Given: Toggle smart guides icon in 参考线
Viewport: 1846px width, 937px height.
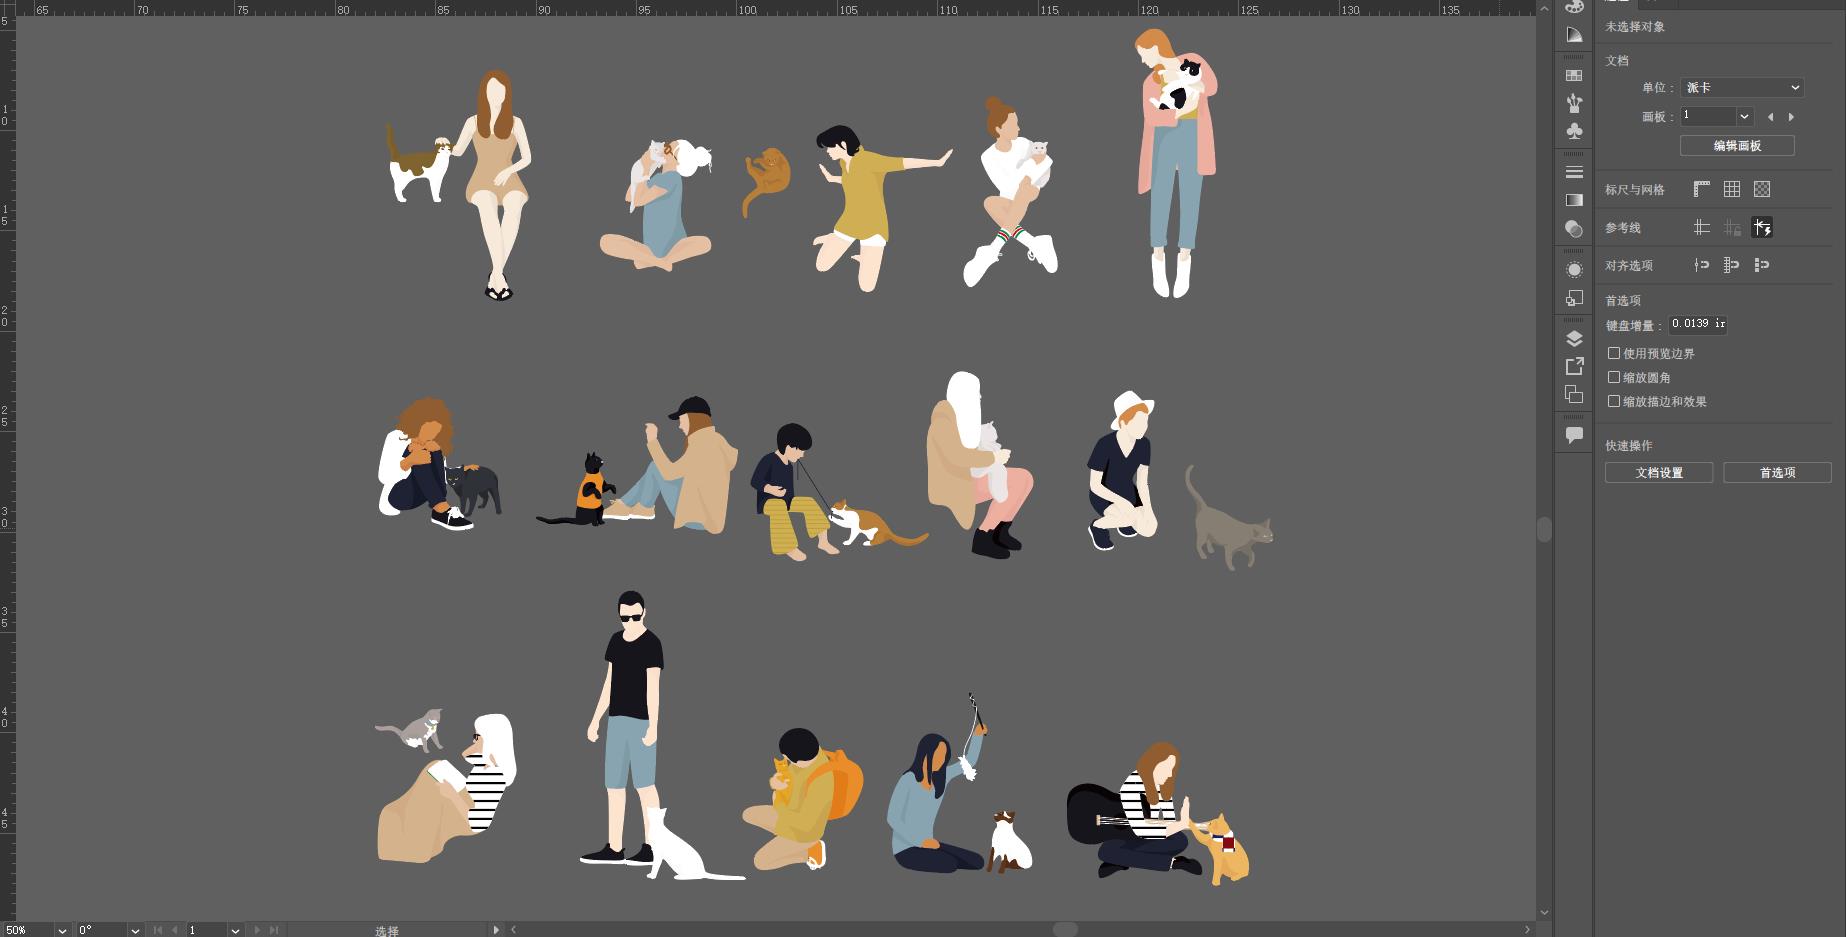Looking at the screenshot, I should tap(1762, 228).
